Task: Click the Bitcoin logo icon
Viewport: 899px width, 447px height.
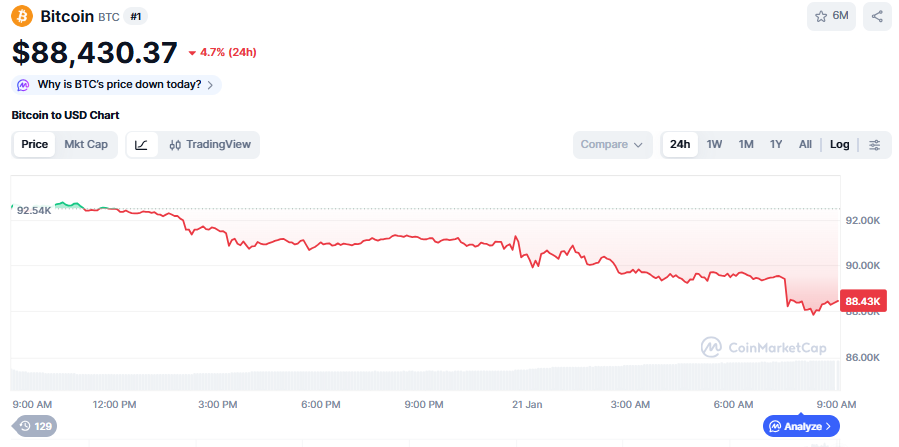Action: coord(22,16)
